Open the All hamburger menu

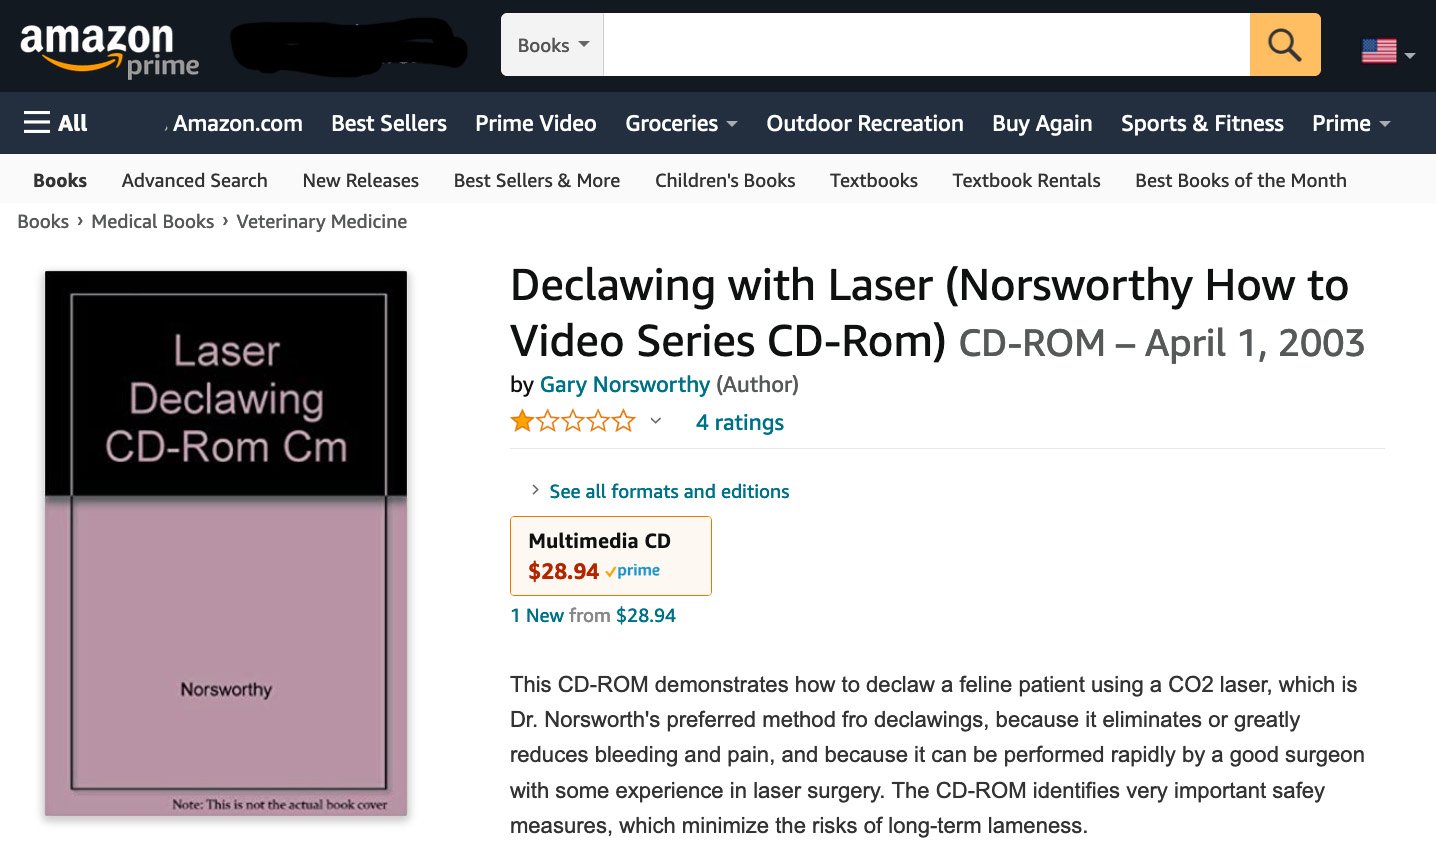click(x=55, y=123)
